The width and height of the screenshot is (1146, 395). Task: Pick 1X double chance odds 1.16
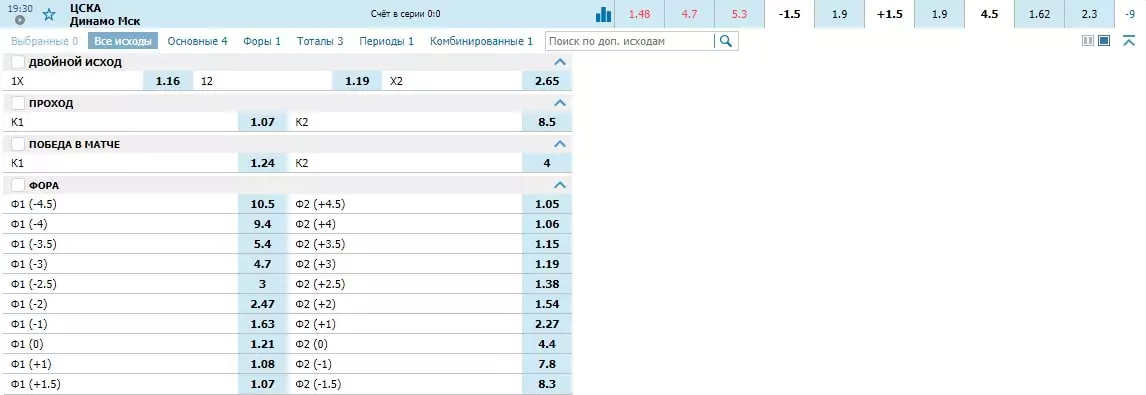168,81
